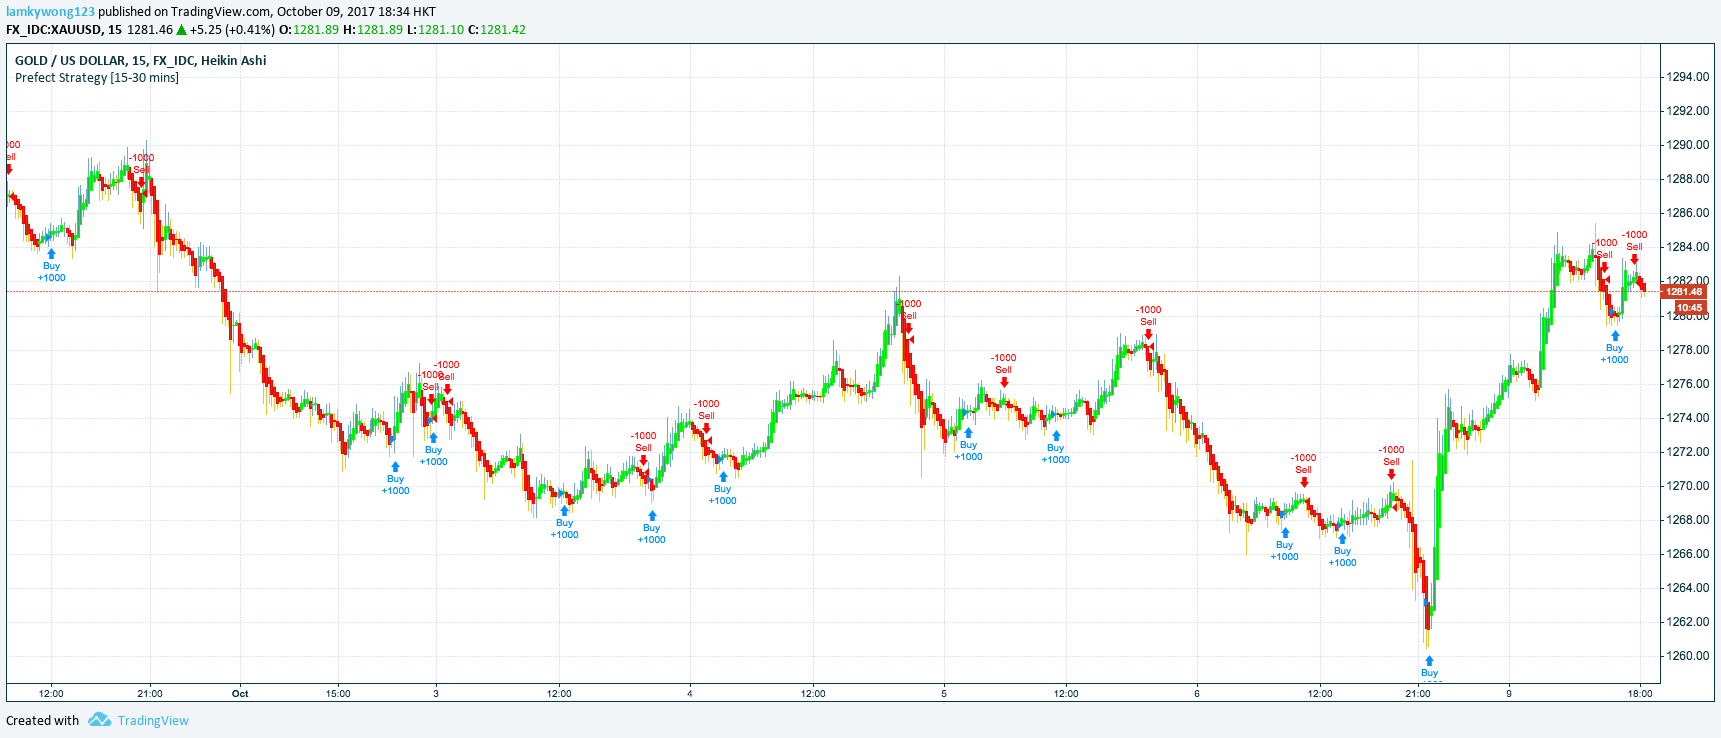
Task: Select the green up-triangle change indicator
Action: 181,30
